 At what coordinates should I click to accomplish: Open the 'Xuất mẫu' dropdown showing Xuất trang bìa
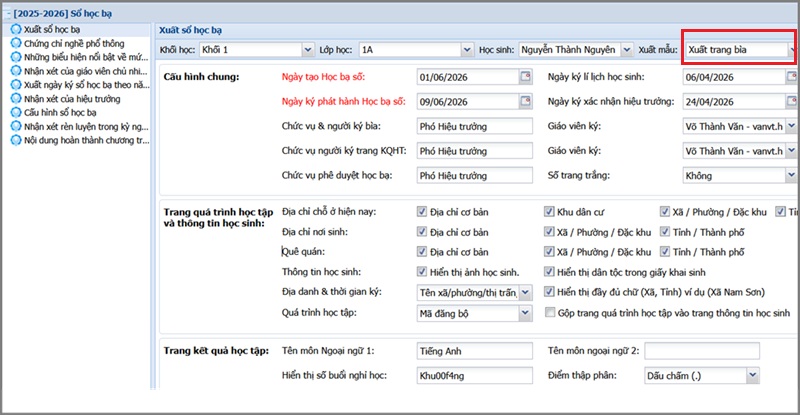[x=792, y=50]
